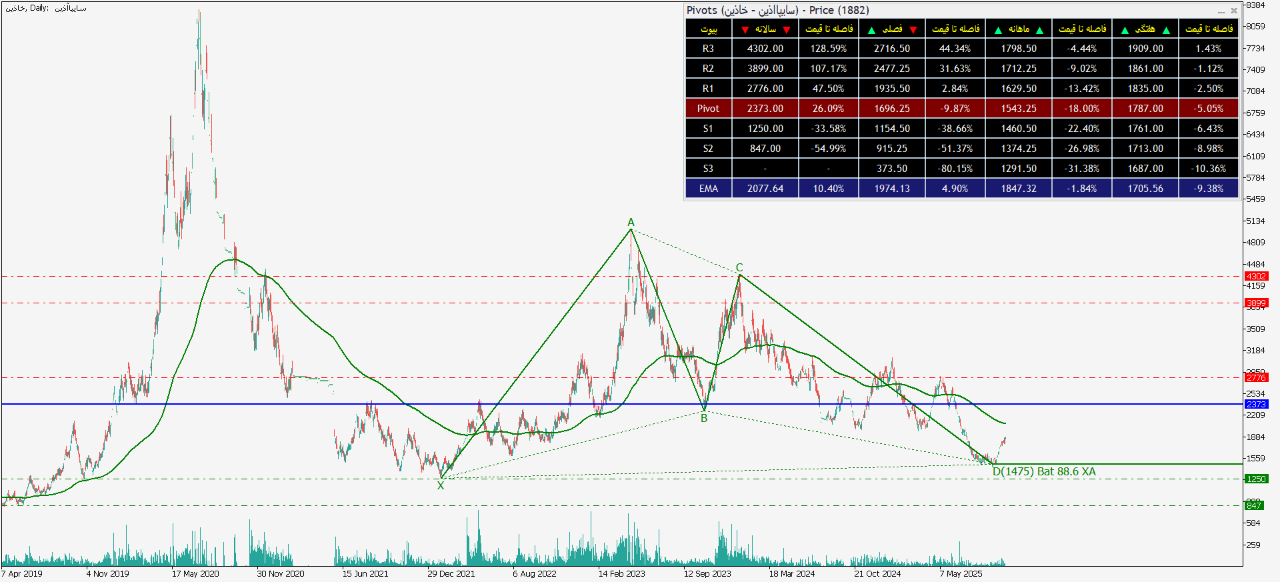1280x582 pixels.
Task: Click red 4302 price tag on axis
Action: coord(1256,276)
